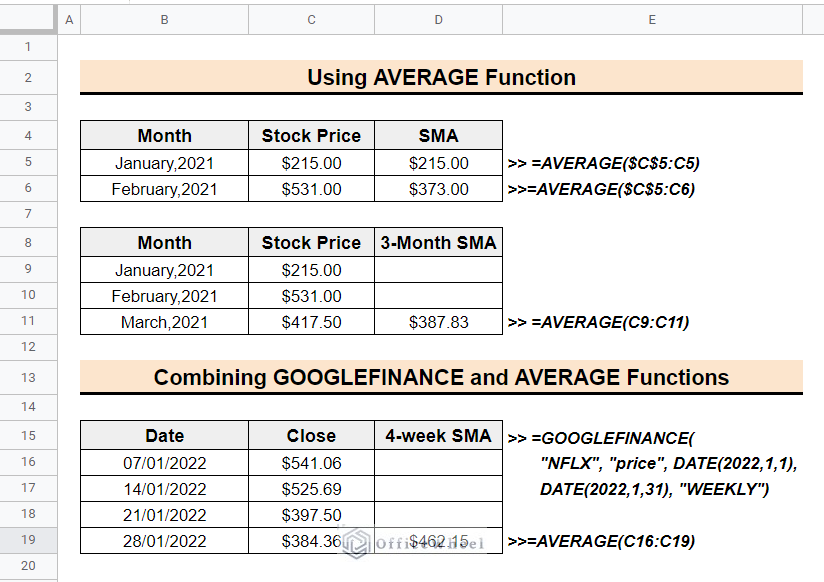
Task: Click the =AVERAGE($C$5:C5) formula note
Action: coord(603,163)
